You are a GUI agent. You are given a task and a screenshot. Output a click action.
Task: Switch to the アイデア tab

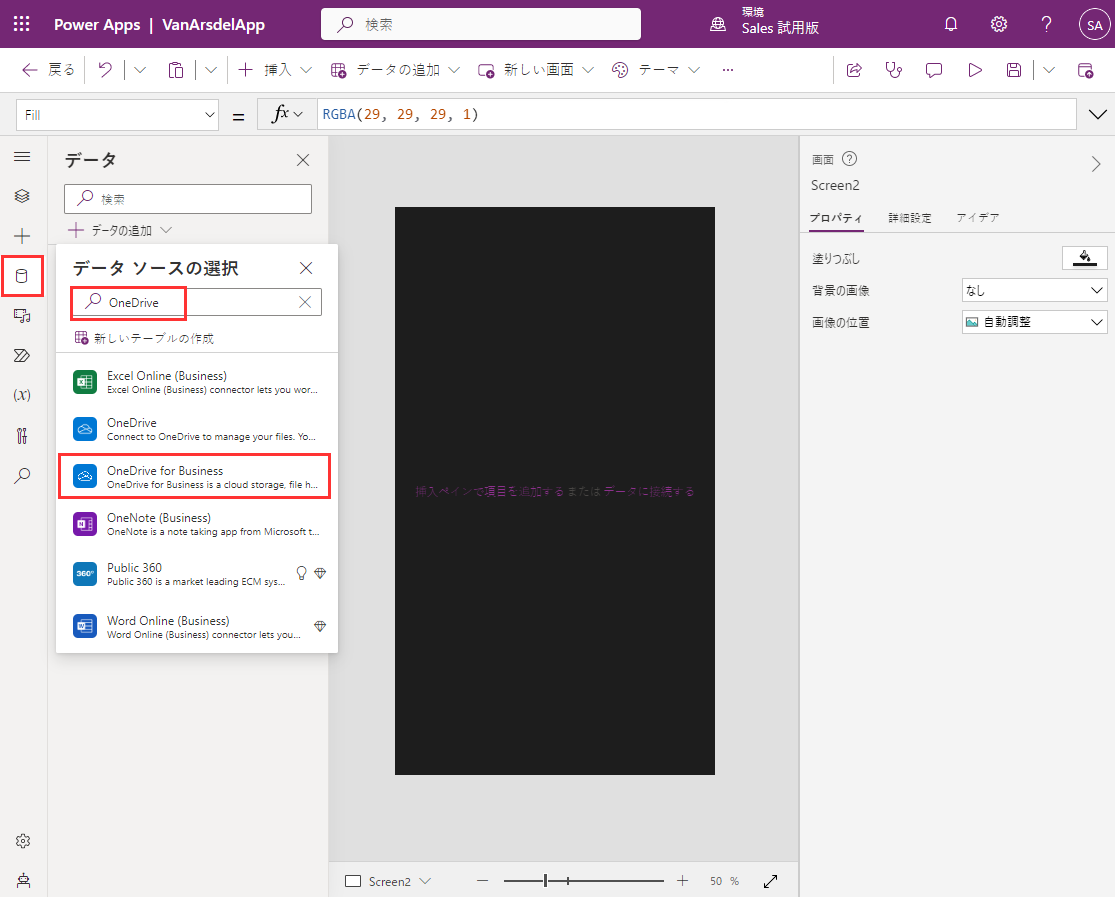[x=978, y=218]
